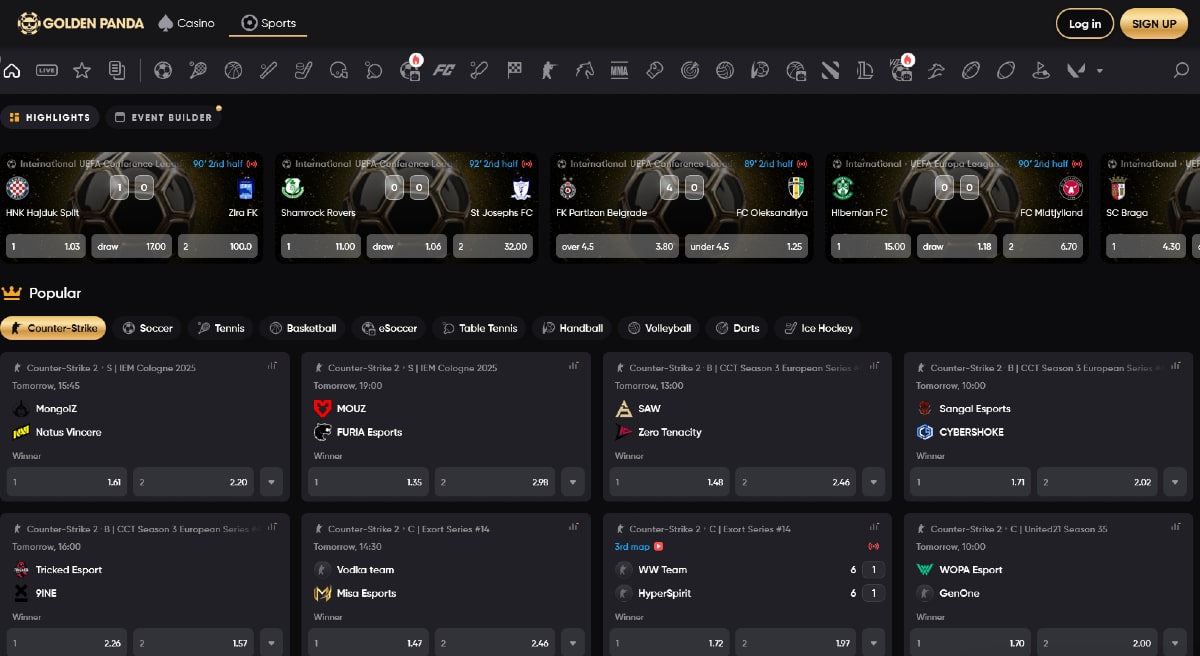Bet on FURIA Esports at 2.98
Screen dimensions: 1200x656
[495, 482]
